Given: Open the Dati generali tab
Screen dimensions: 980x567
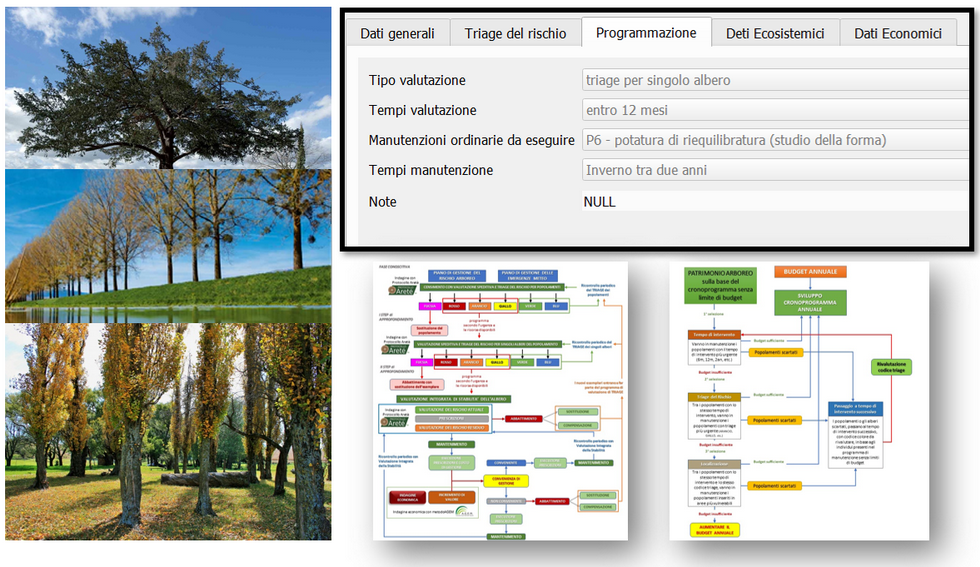Looking at the screenshot, I should coord(398,34).
